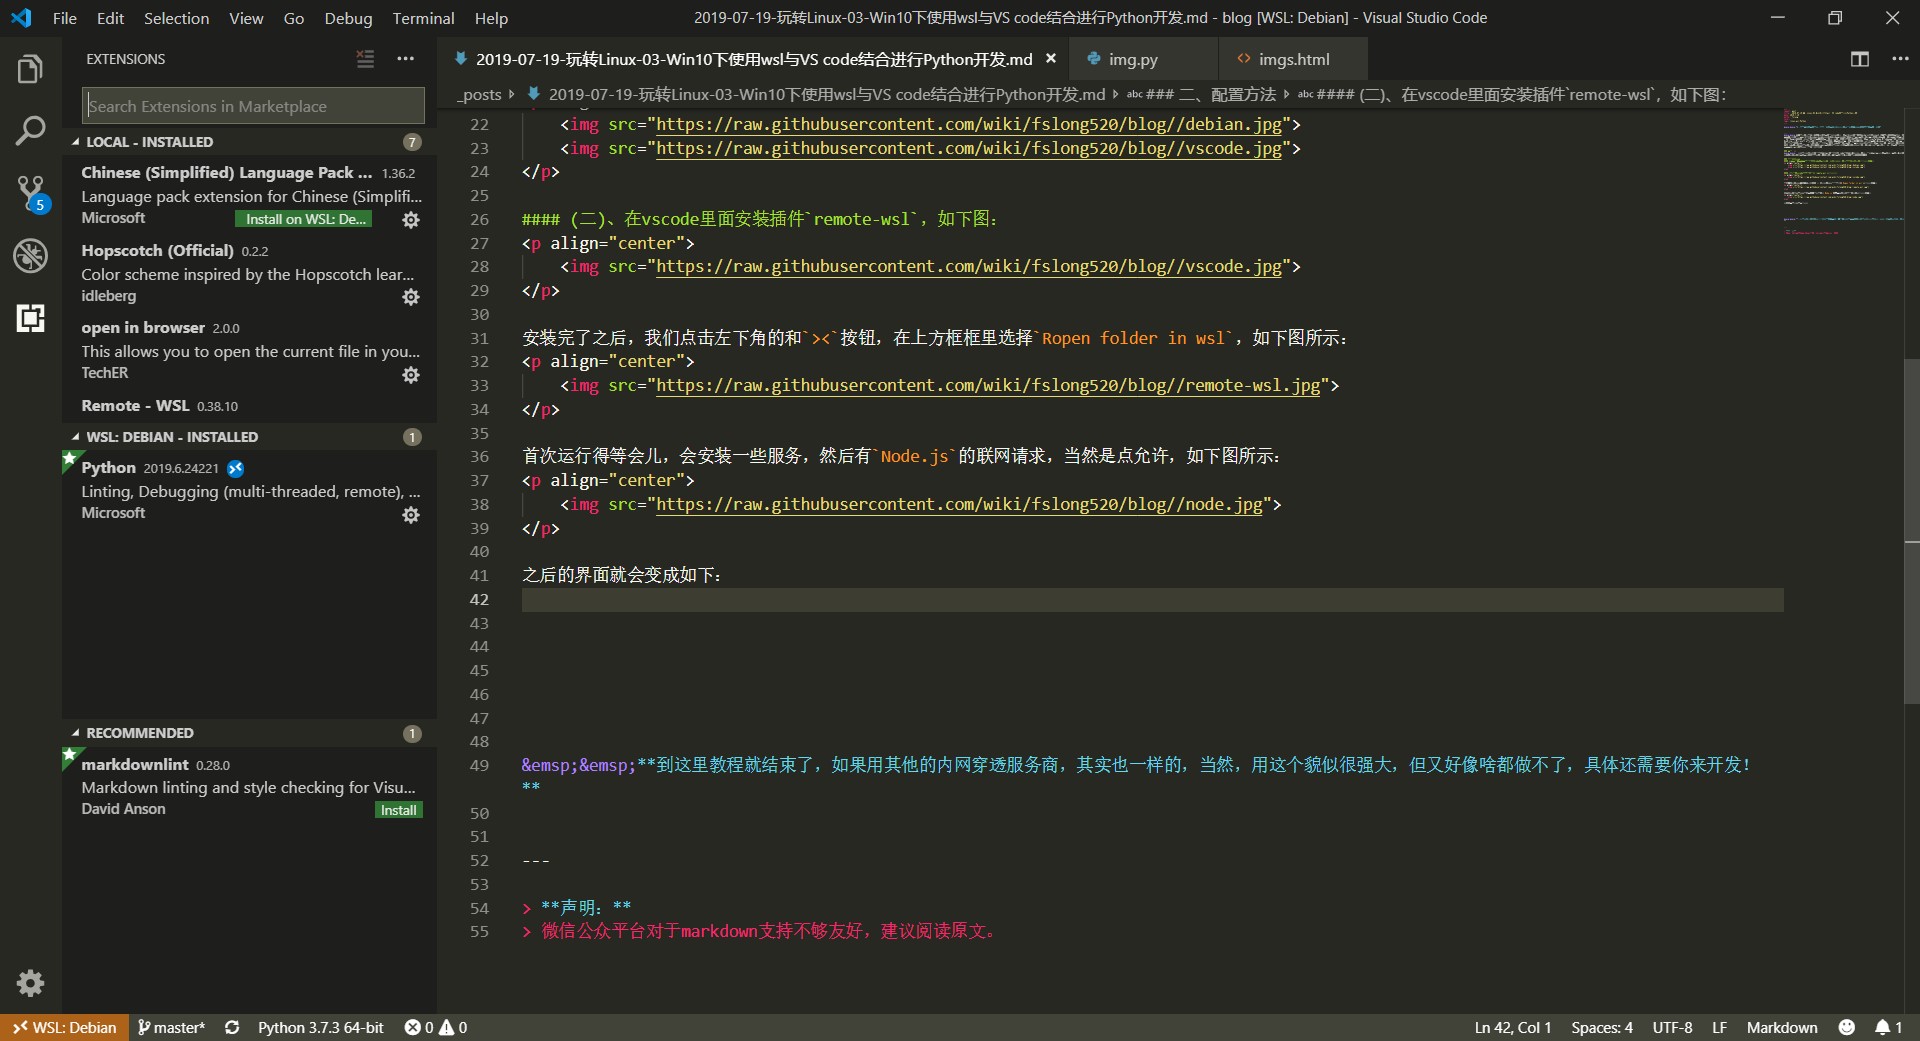Open breadcrumb '#### (二)、在vscode里面安装插件'

pyautogui.click(x=1511, y=94)
